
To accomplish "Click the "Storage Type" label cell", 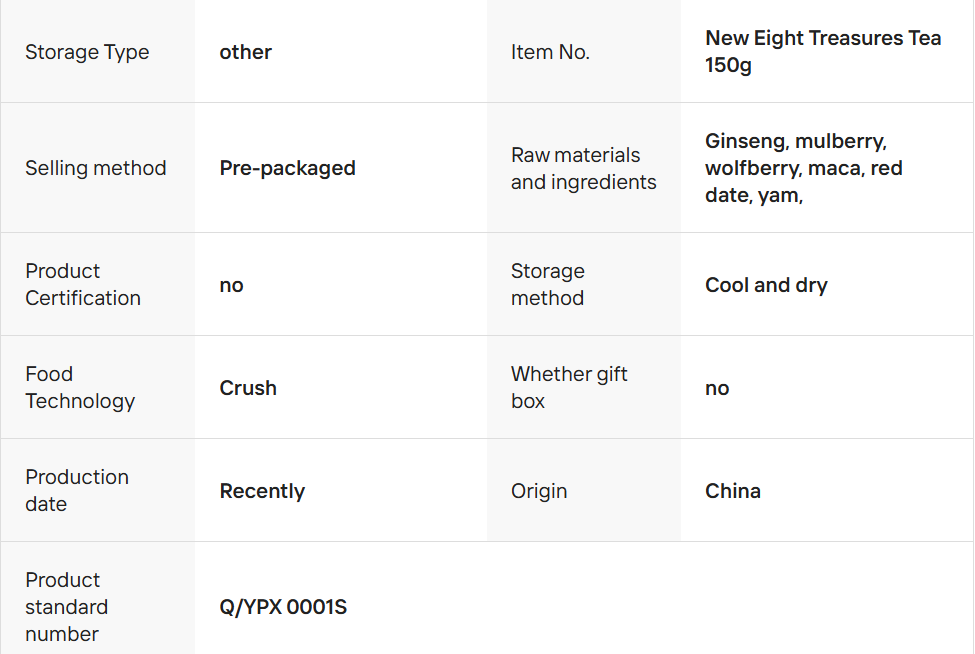I will point(87,52).
